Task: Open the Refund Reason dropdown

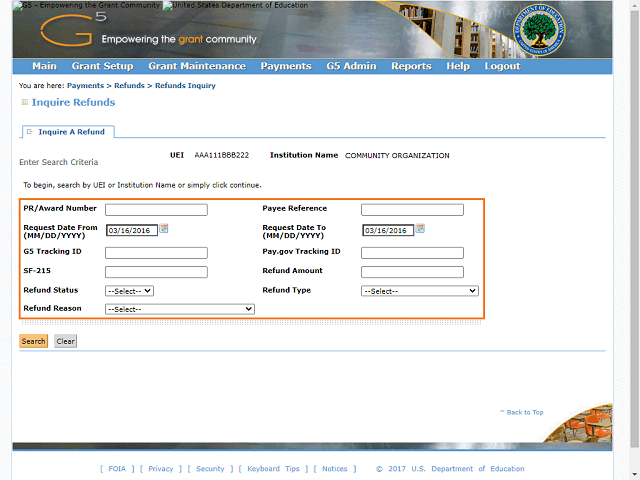Action: click(x=180, y=310)
